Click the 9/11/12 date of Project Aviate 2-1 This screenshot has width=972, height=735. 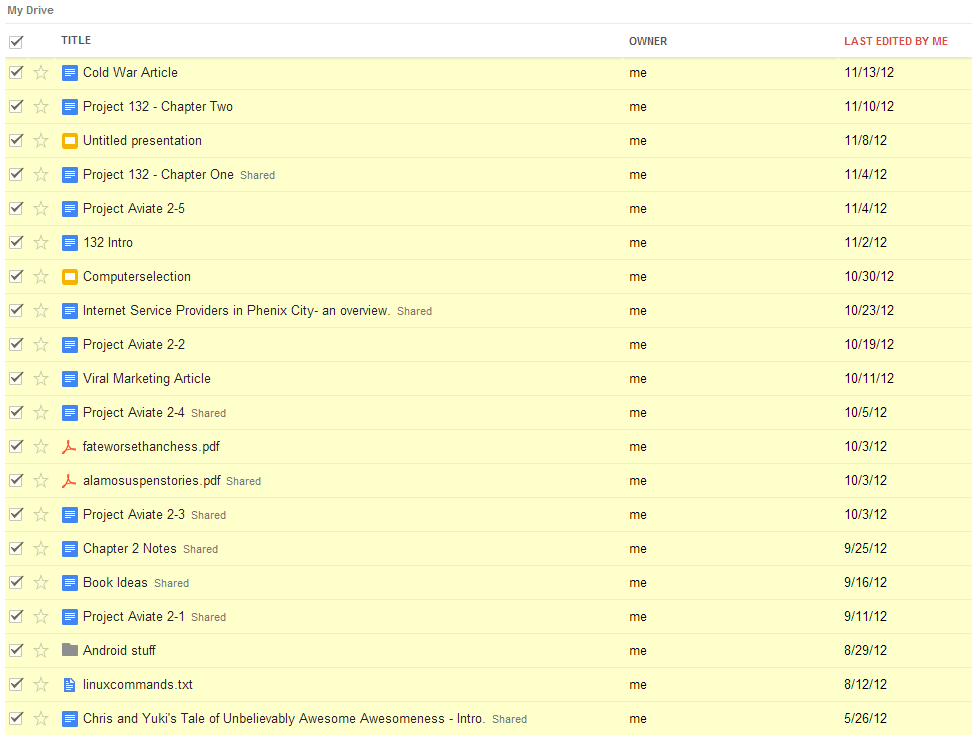click(865, 617)
